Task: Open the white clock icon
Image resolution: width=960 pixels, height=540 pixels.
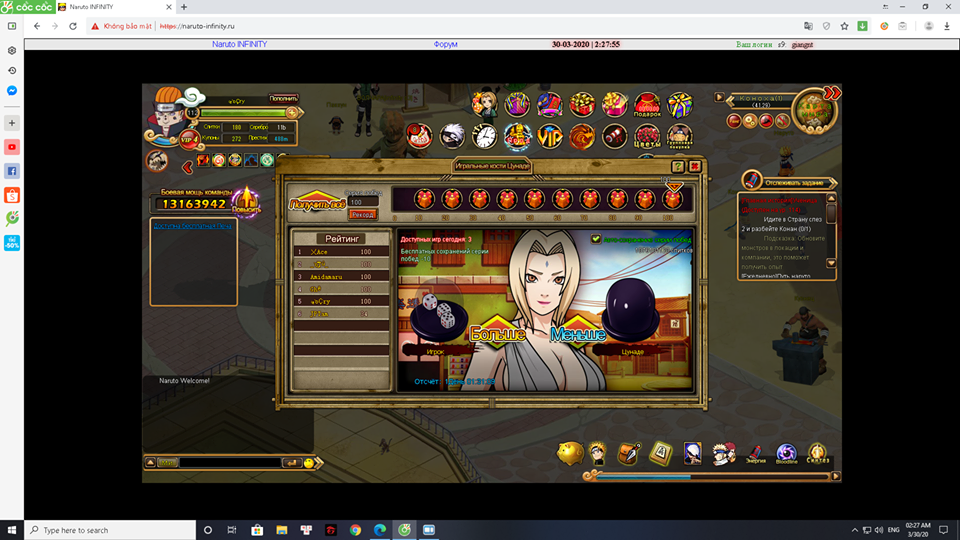Action: coord(484,137)
